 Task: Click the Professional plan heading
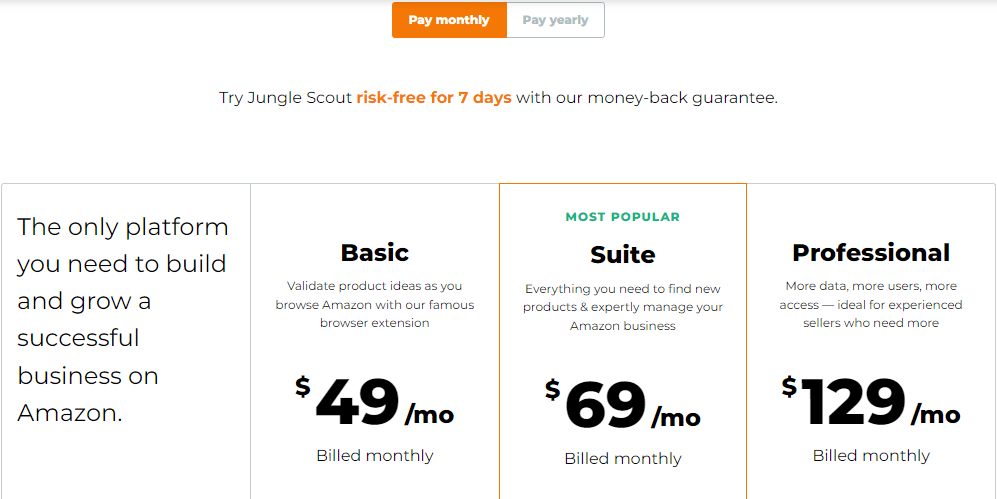[871, 252]
